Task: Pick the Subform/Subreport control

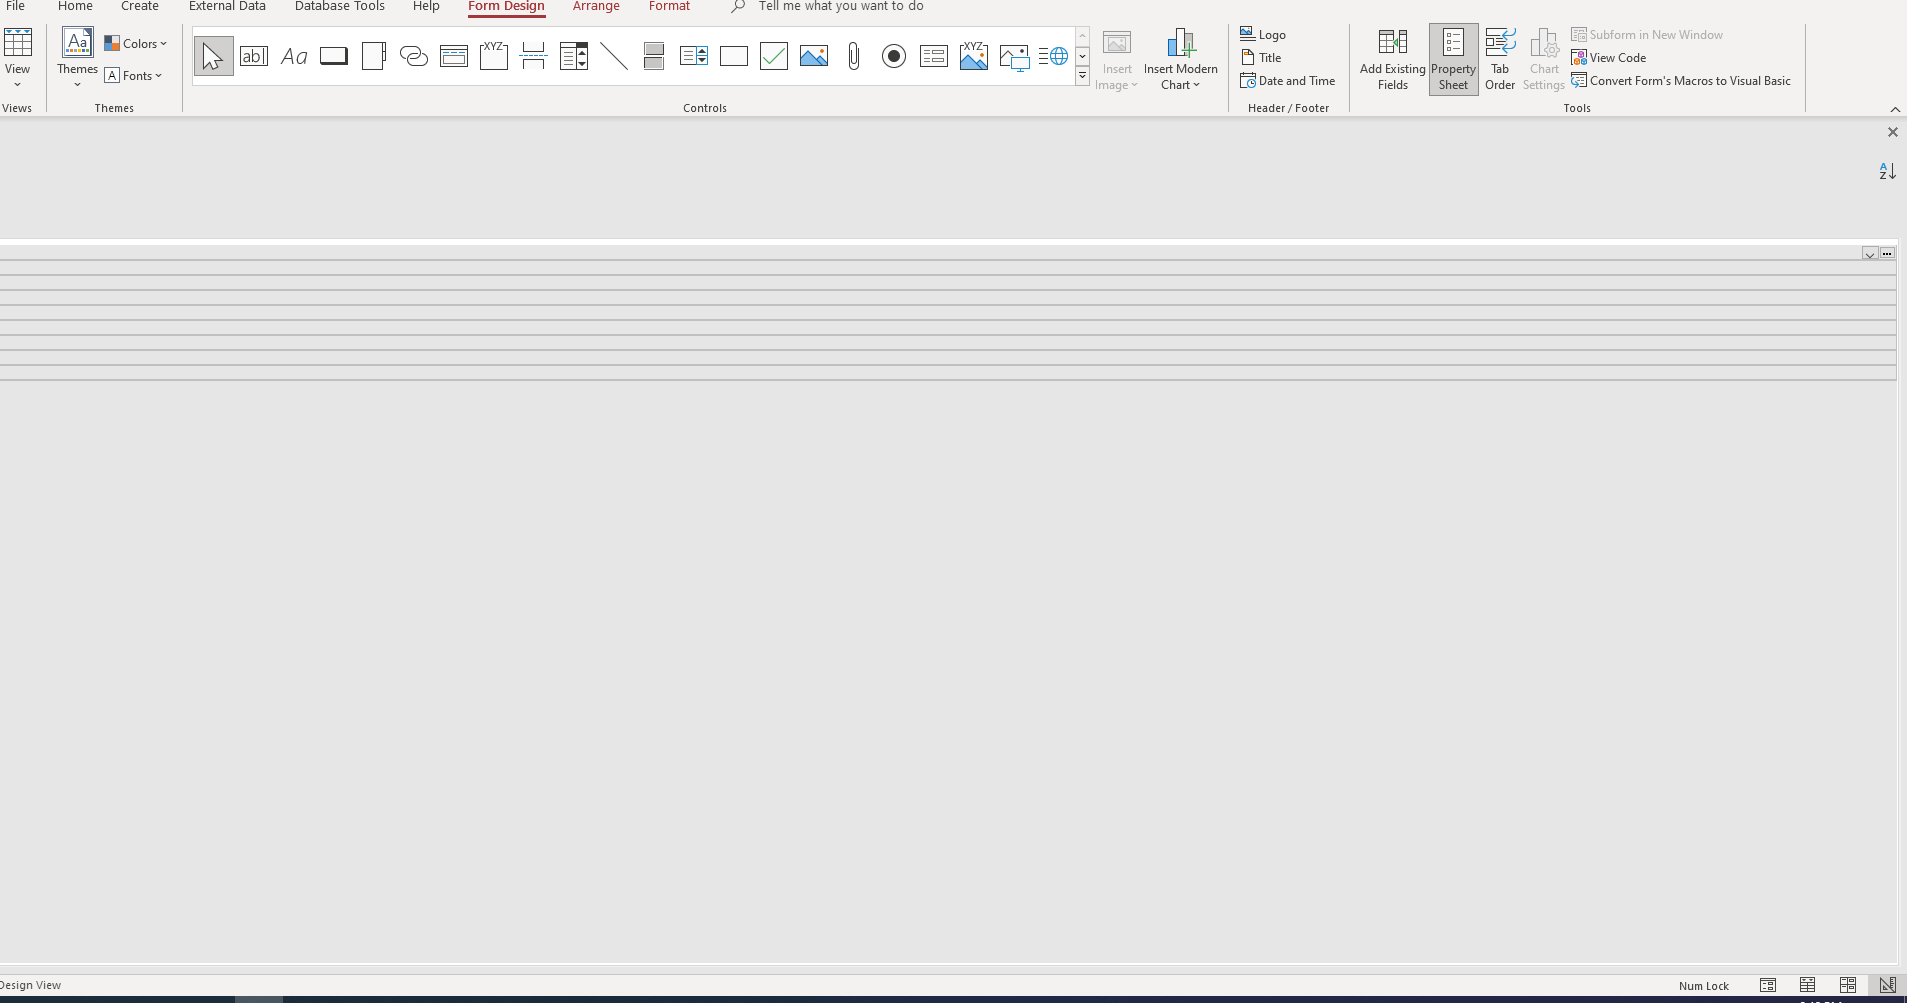Action: tap(934, 56)
